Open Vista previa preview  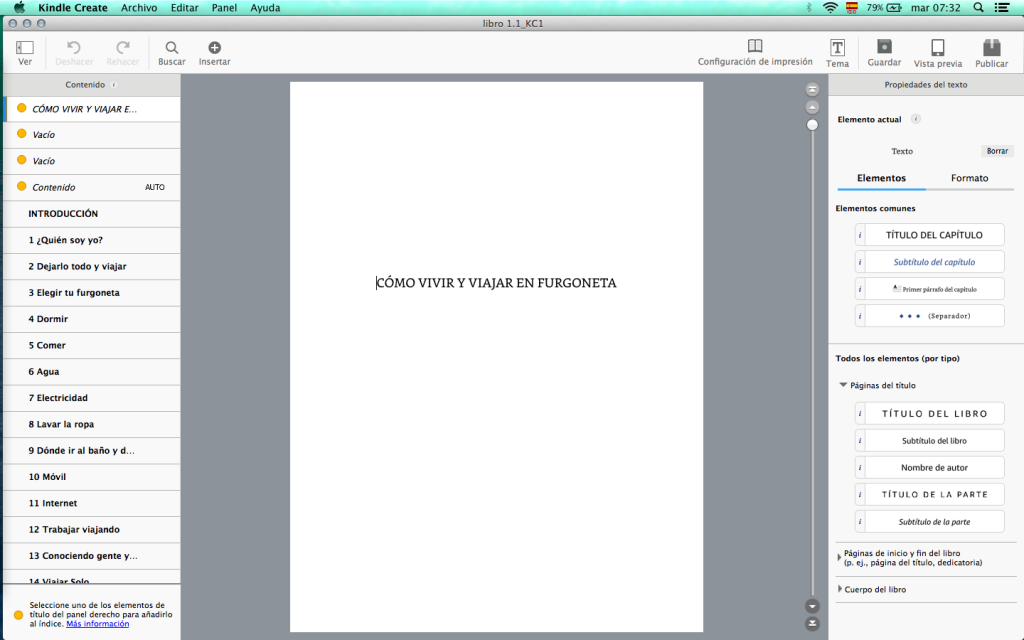click(x=937, y=47)
